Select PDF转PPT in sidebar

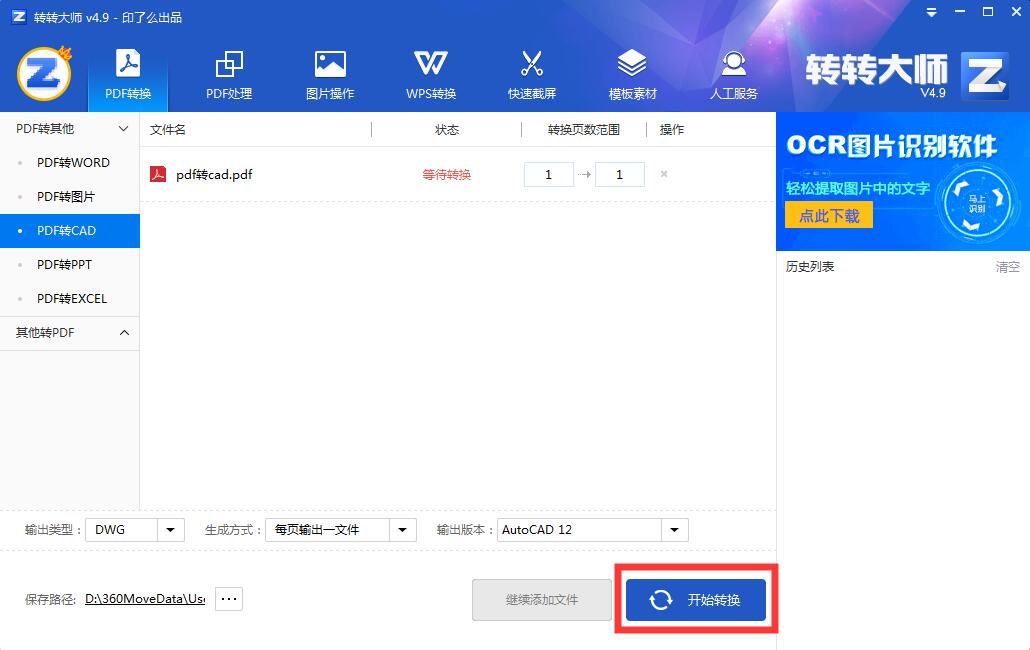tap(70, 265)
